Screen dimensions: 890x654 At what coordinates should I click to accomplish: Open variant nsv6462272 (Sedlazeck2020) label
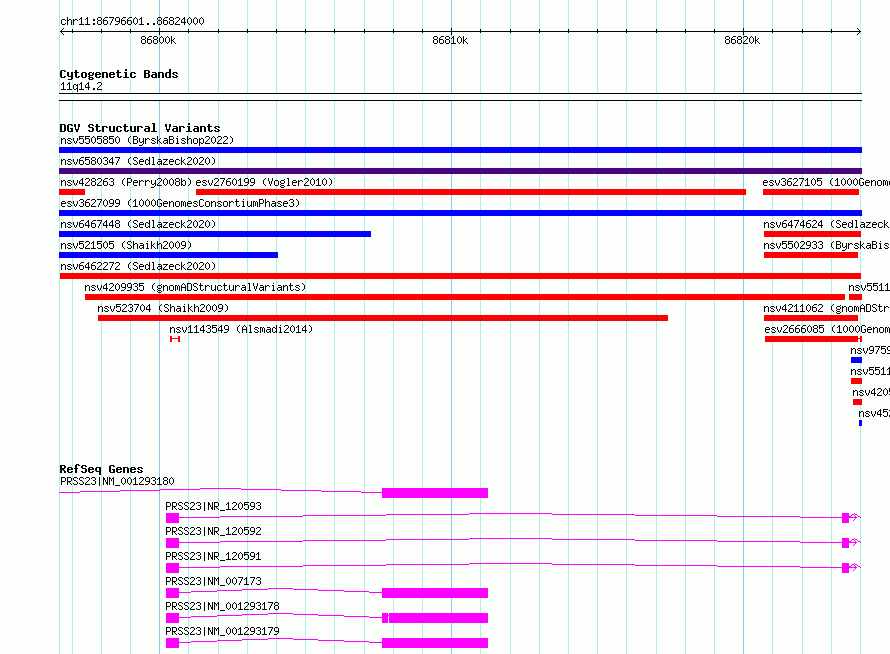pos(138,266)
